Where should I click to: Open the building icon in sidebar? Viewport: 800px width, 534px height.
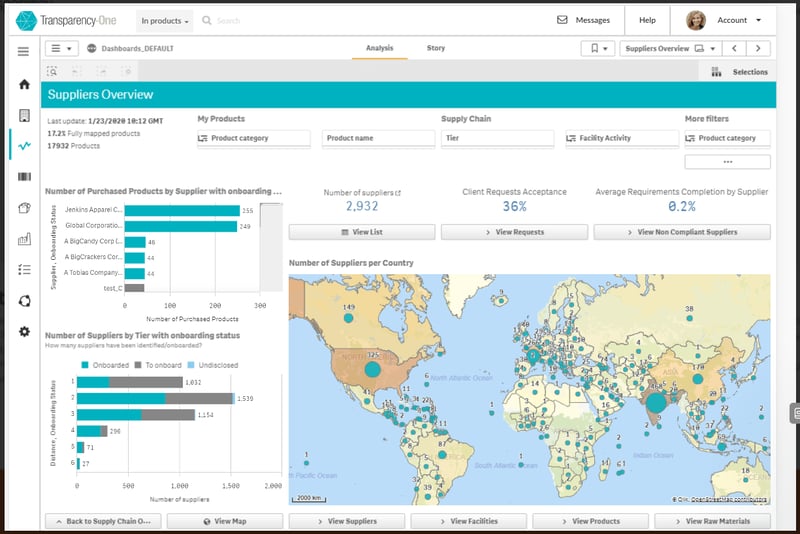(24, 115)
